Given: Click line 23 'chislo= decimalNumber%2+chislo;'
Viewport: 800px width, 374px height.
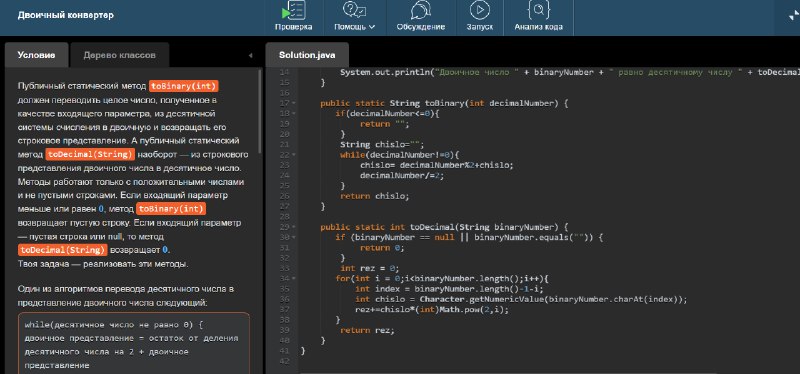Looking at the screenshot, I should (x=437, y=165).
